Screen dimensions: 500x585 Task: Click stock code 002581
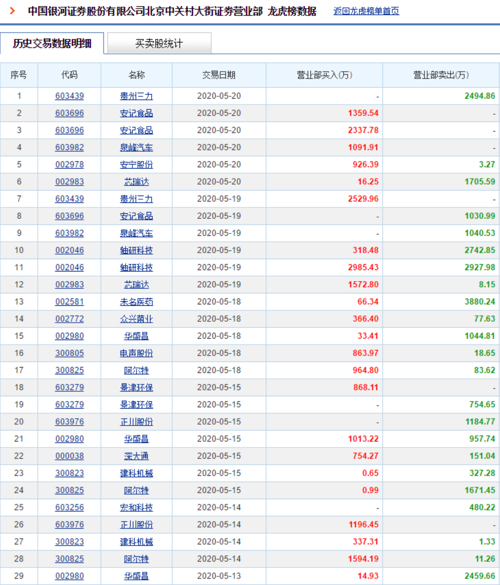click(x=69, y=302)
